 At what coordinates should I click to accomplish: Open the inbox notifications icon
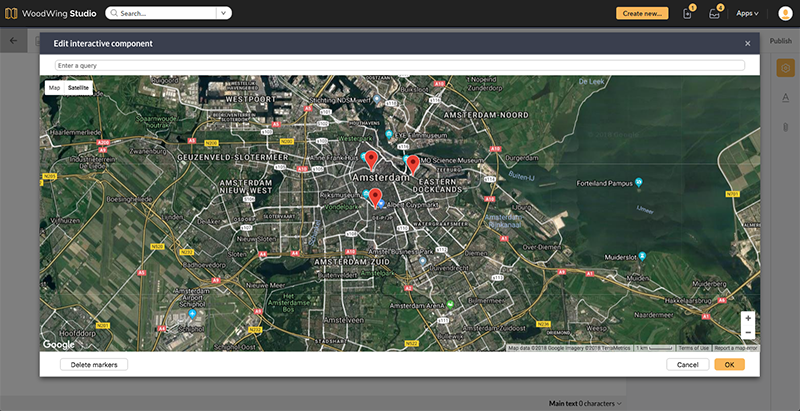point(715,14)
